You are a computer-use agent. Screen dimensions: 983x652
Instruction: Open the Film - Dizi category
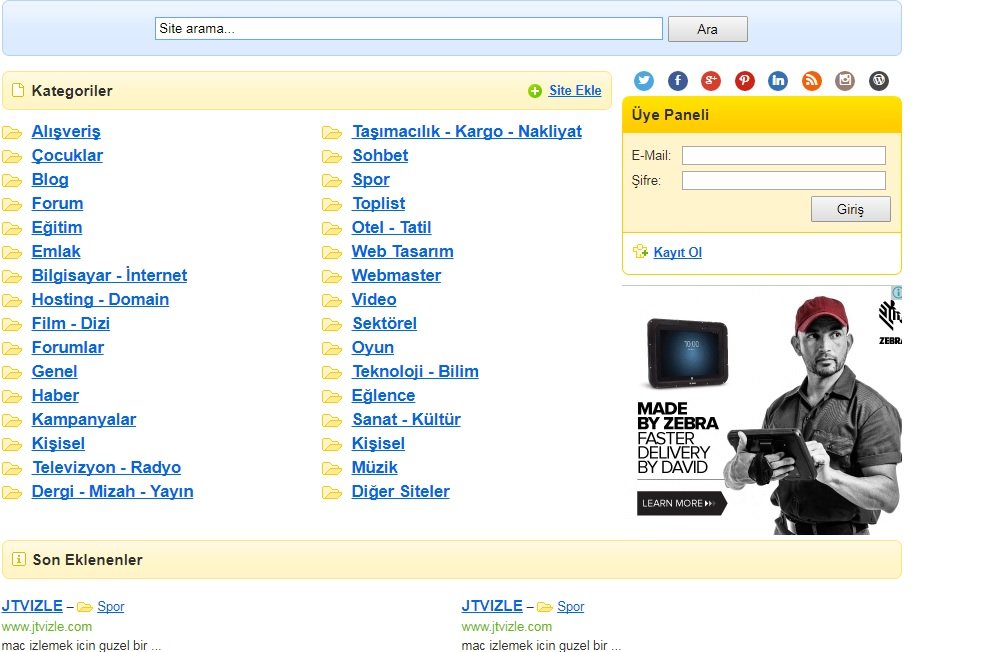pyautogui.click(x=71, y=323)
